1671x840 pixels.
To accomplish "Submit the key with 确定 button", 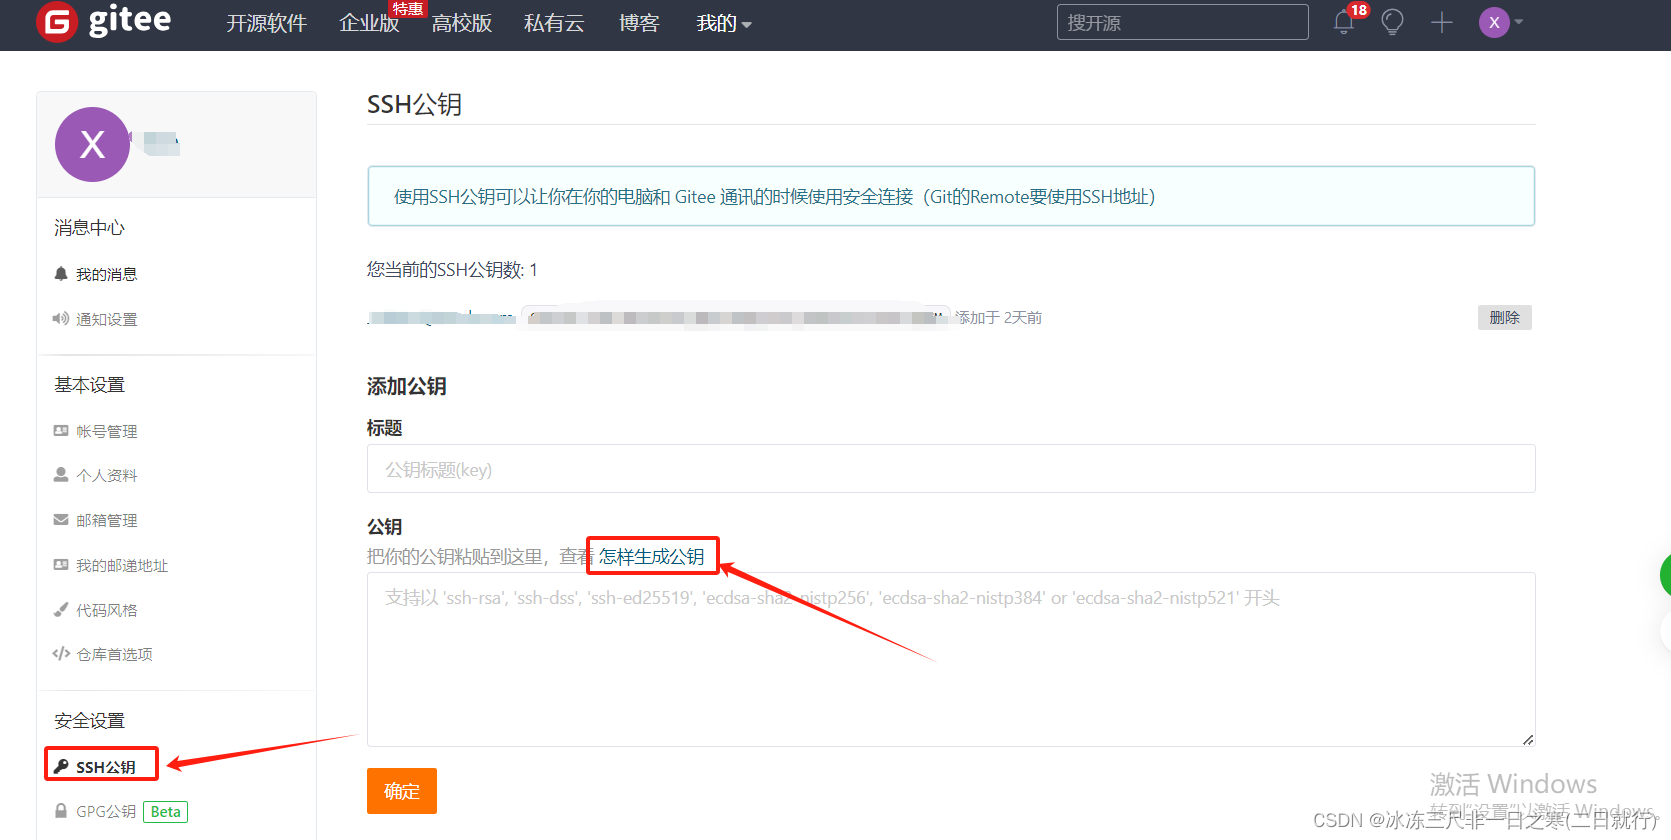I will coord(402,791).
